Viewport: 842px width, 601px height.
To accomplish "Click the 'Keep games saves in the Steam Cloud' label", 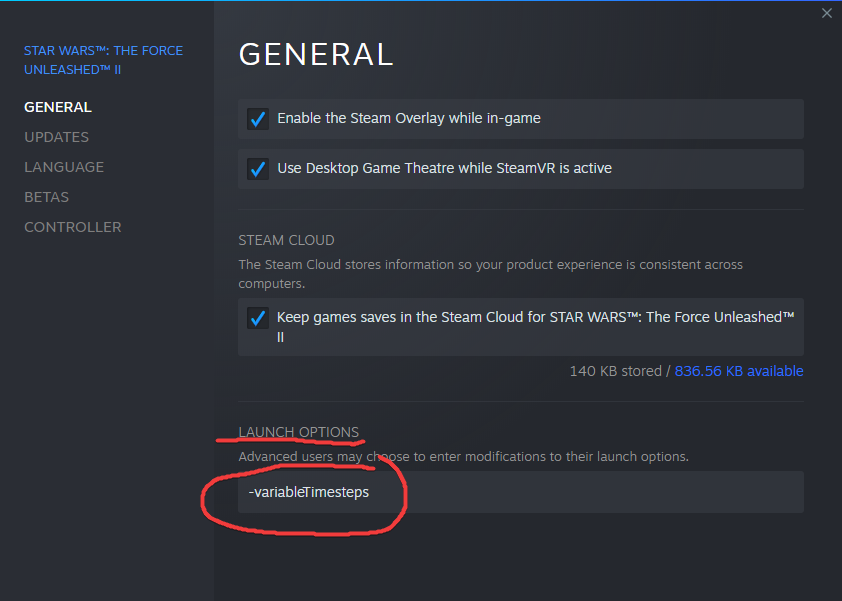I will [x=535, y=317].
